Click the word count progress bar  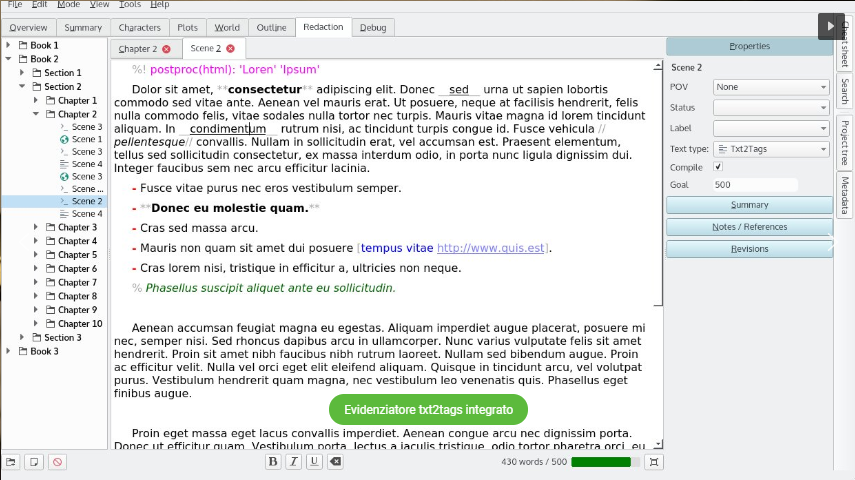605,462
